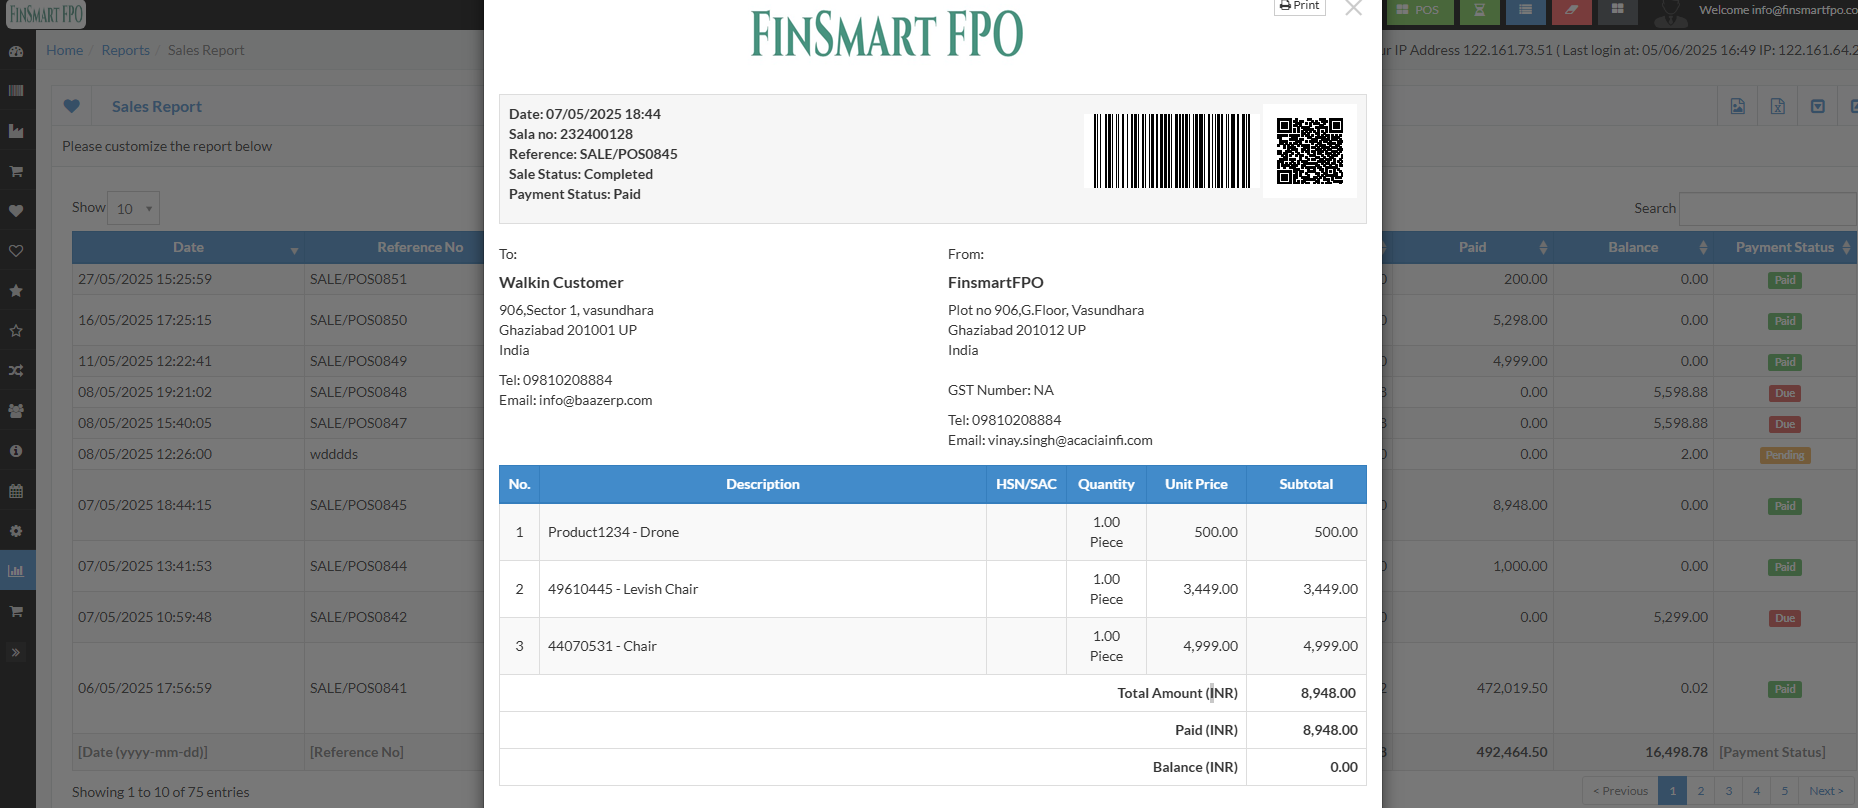The image size is (1858, 808).
Task: Click the Print button in the invoice
Action: pos(1299,6)
